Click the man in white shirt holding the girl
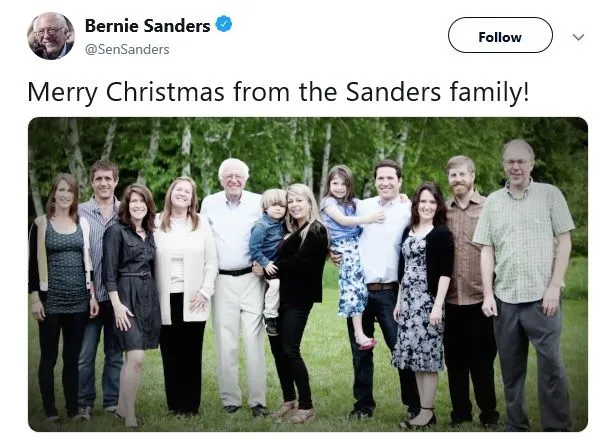This screenshot has height=445, width=616. [x=386, y=270]
